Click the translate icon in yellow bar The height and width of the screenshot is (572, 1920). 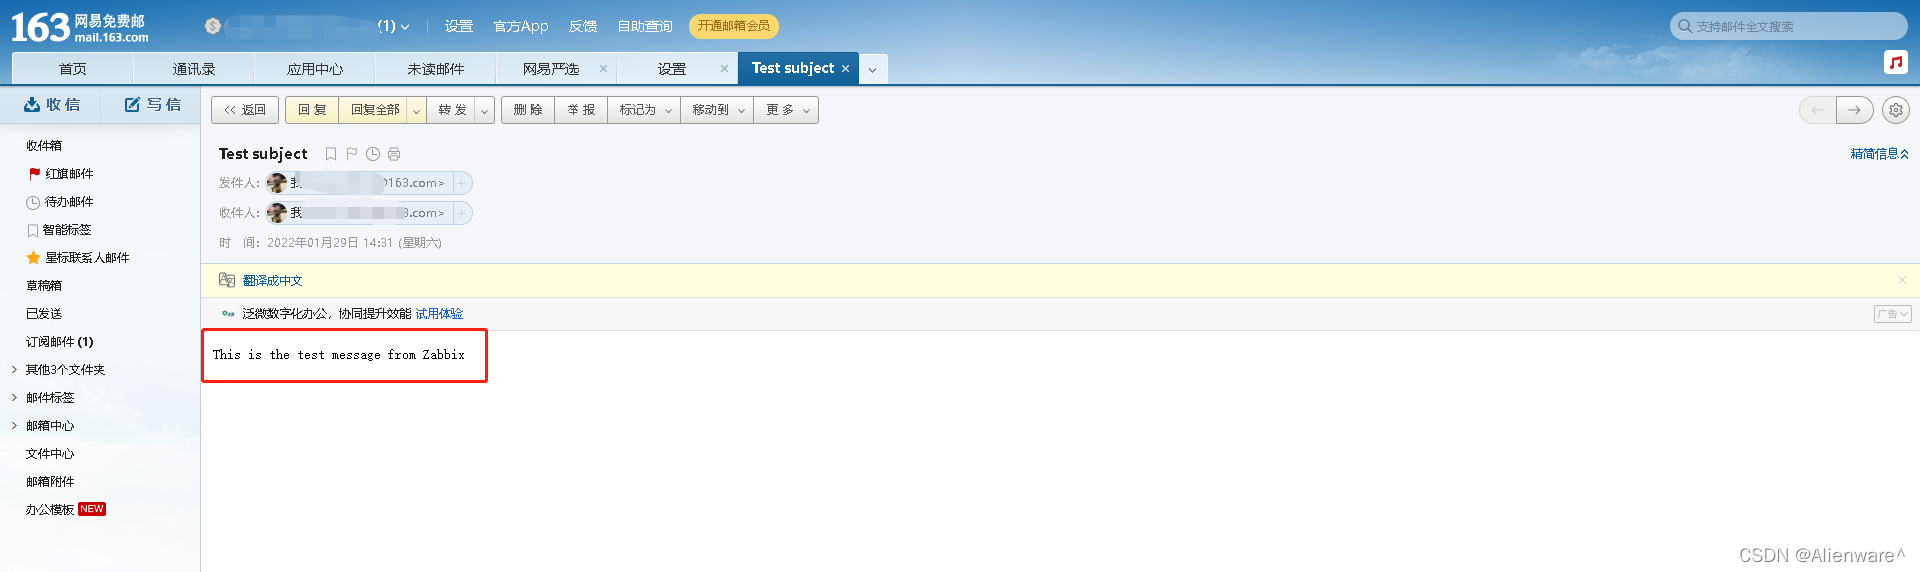pyautogui.click(x=227, y=281)
